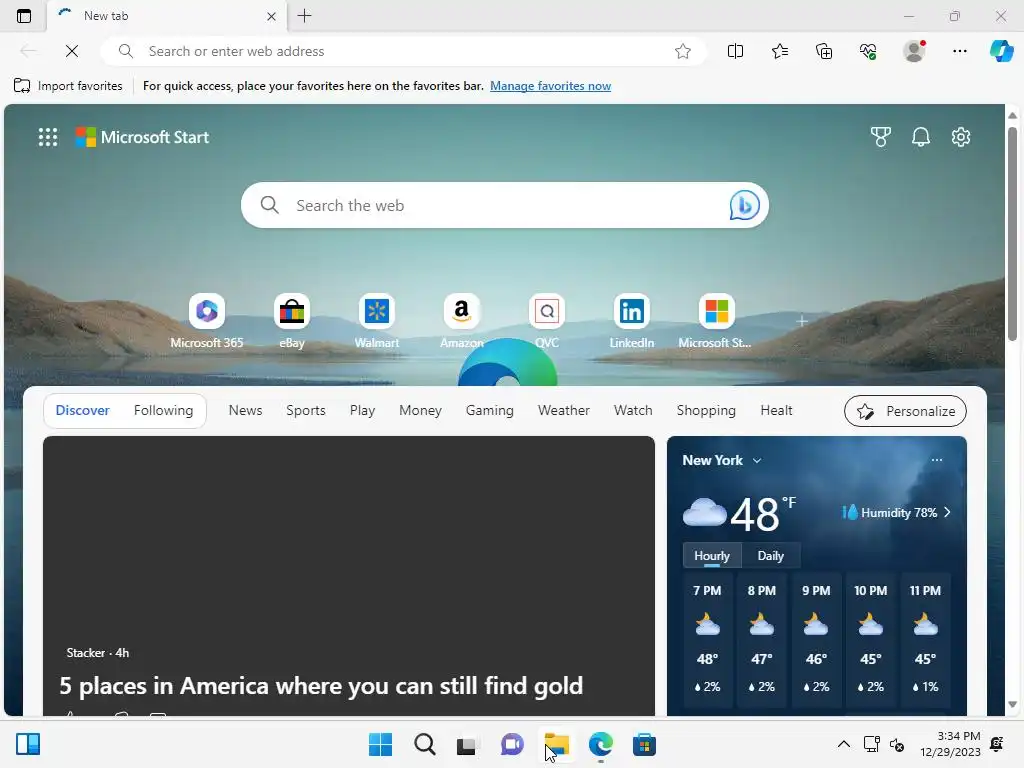Screen dimensions: 1024x768
Task: Switch weather to Daily view
Action: 771,556
